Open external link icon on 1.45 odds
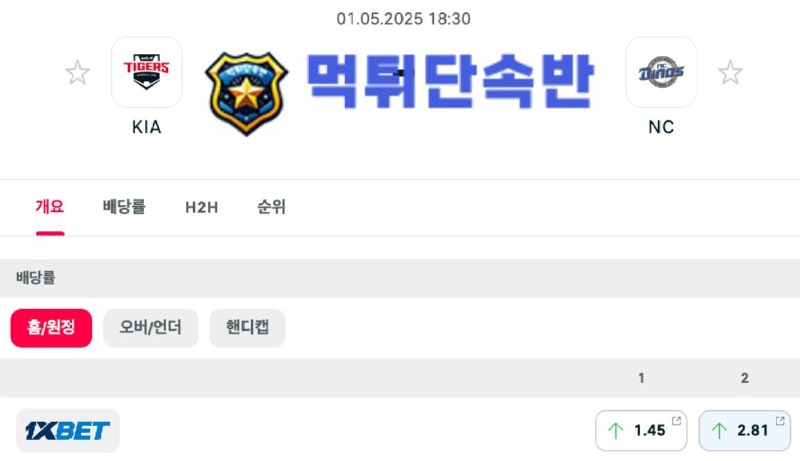Viewport: 800px width, 461px height. 677,421
